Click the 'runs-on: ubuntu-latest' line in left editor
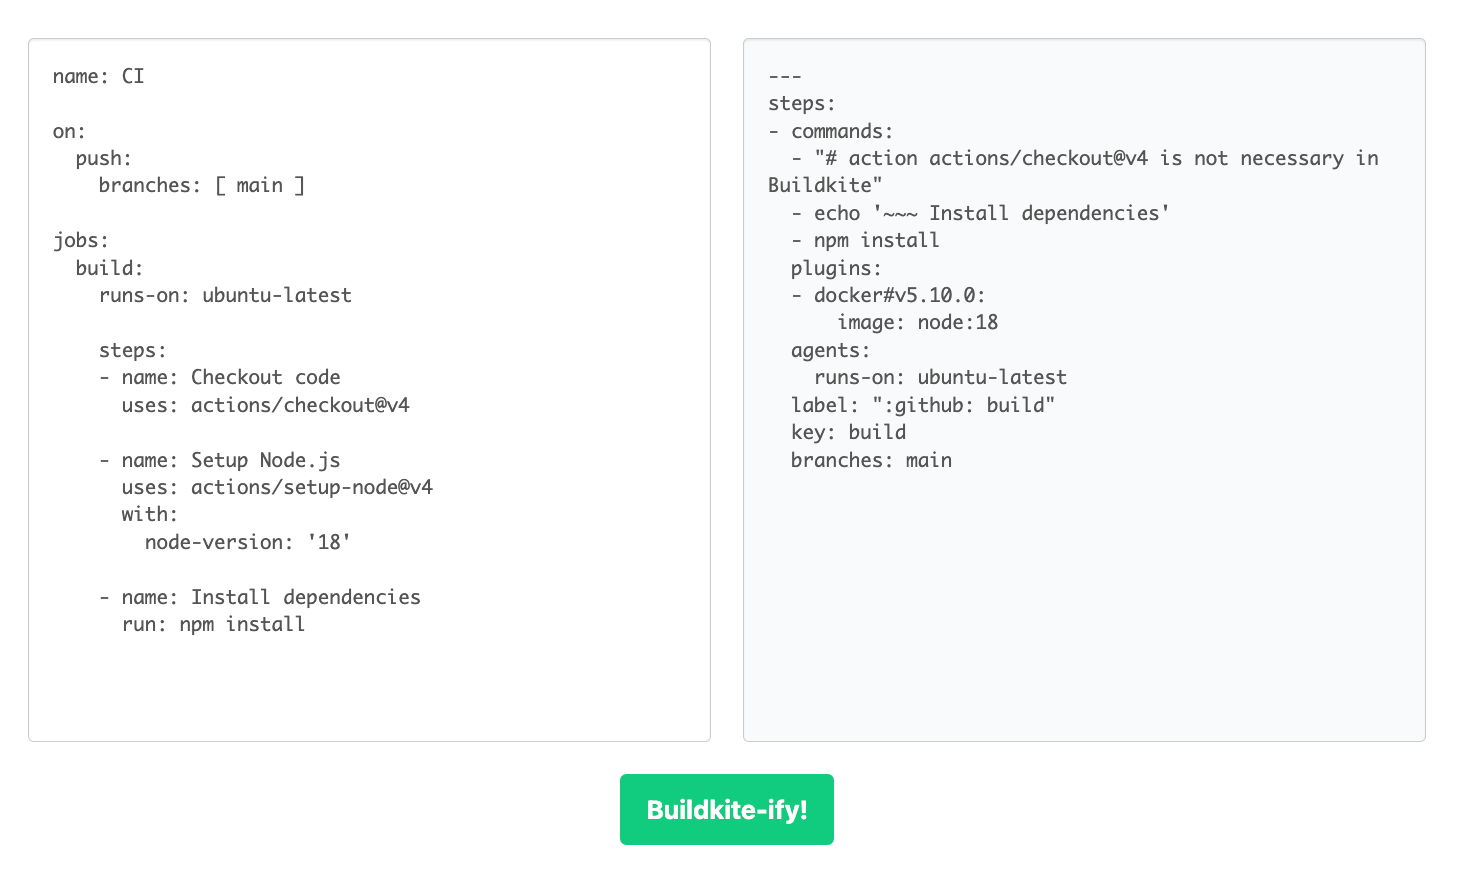 point(225,295)
